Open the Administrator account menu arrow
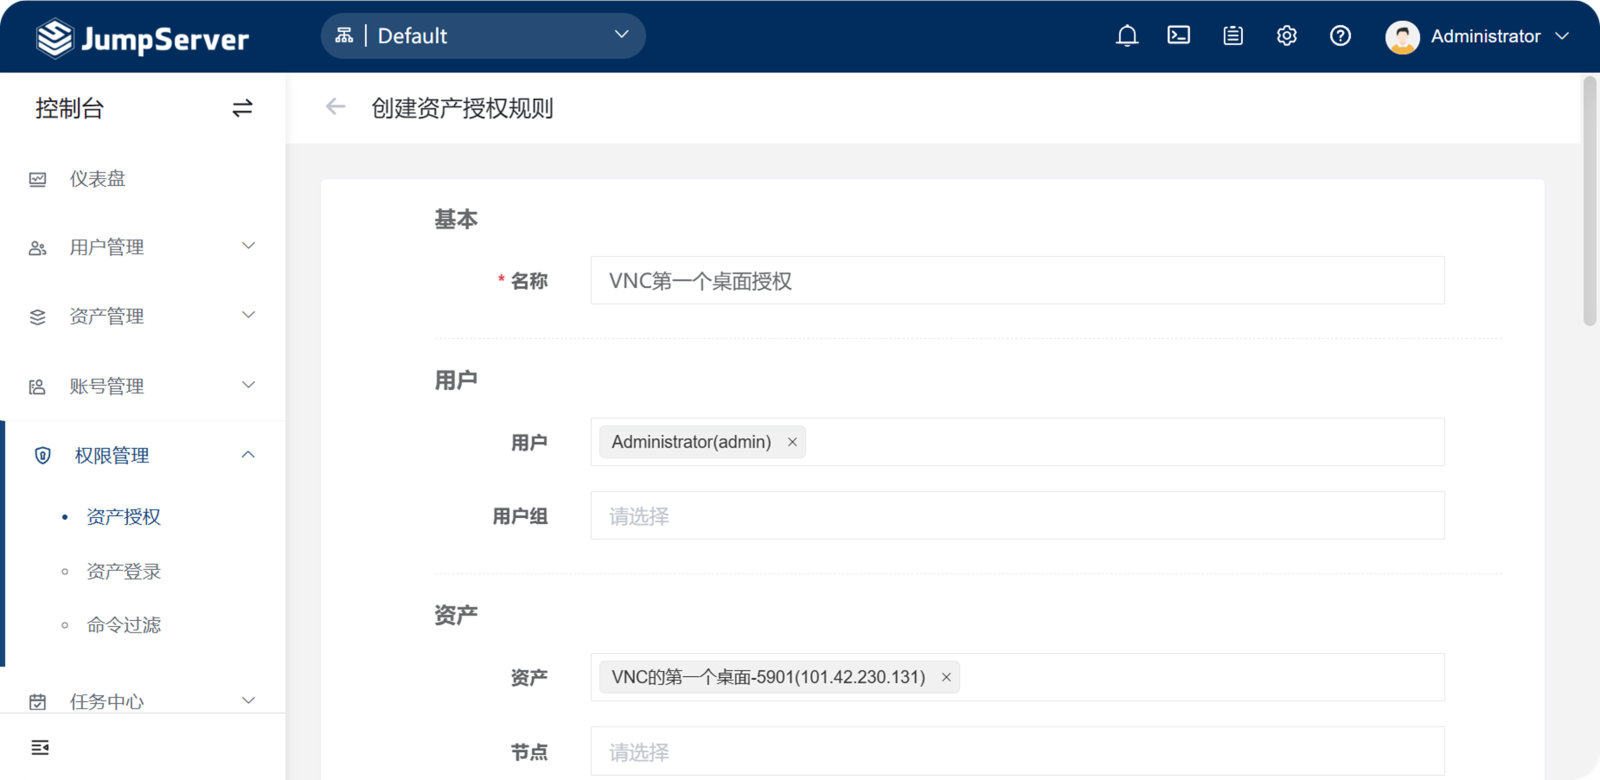 click(x=1562, y=36)
